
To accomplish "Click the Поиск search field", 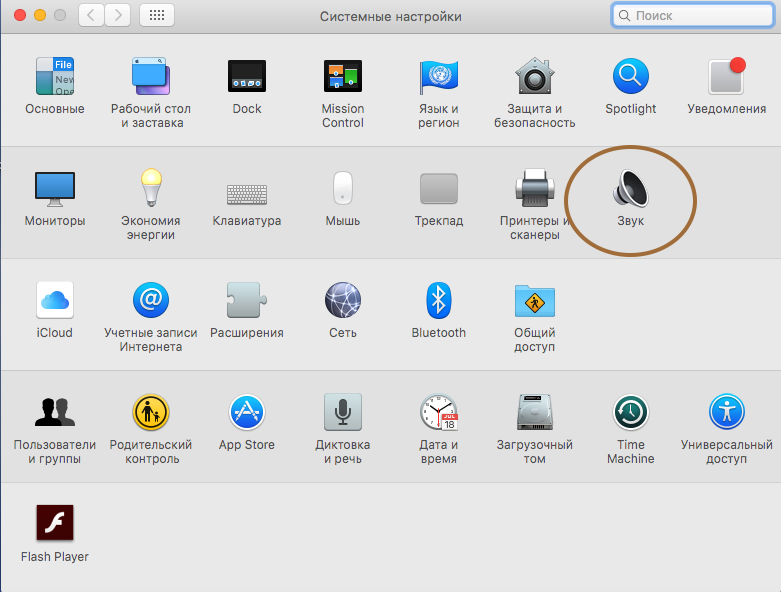I will pyautogui.click(x=692, y=15).
